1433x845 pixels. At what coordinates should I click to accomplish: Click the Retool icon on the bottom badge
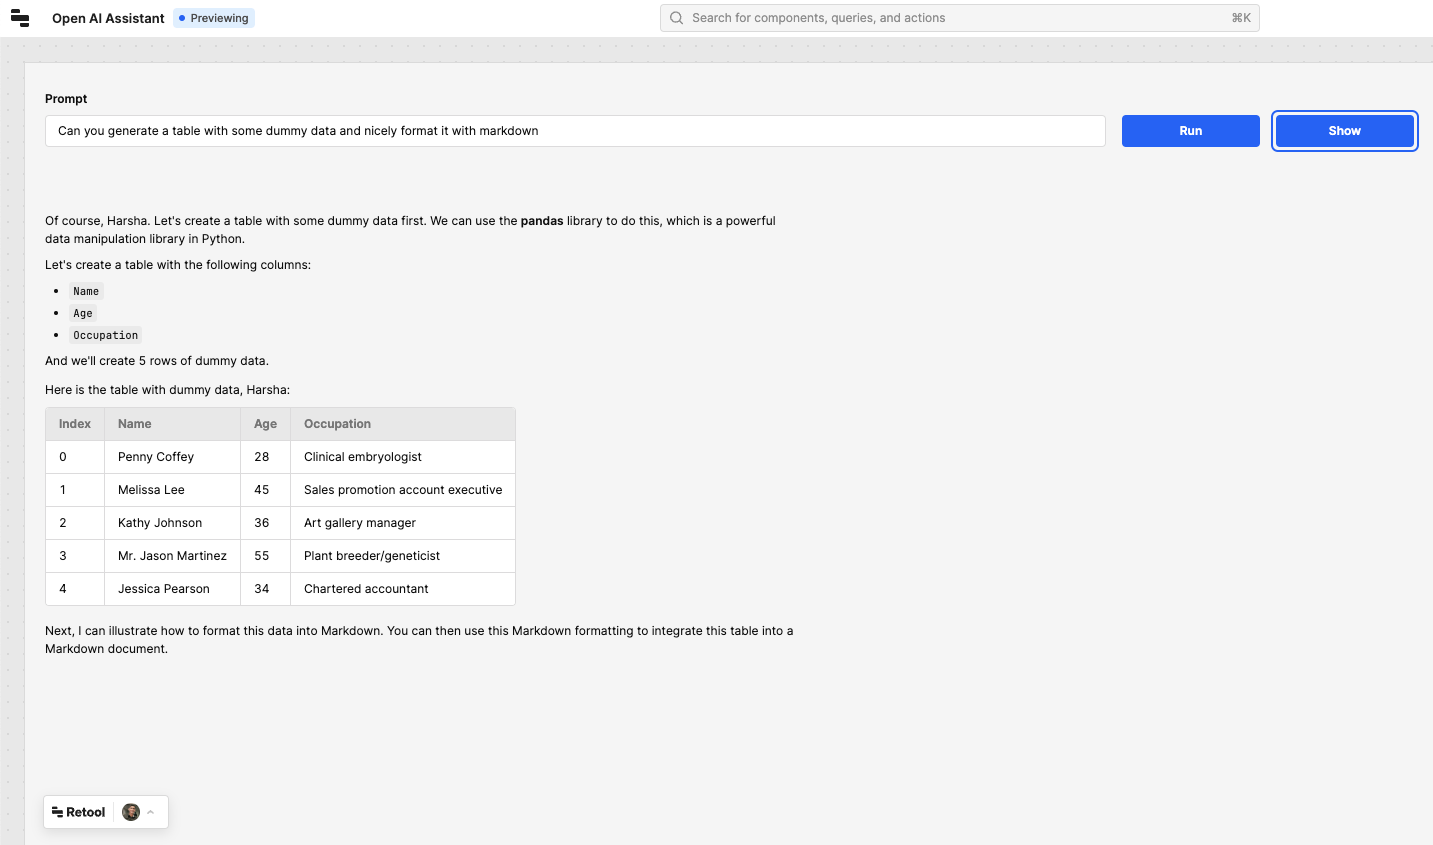tap(61, 811)
